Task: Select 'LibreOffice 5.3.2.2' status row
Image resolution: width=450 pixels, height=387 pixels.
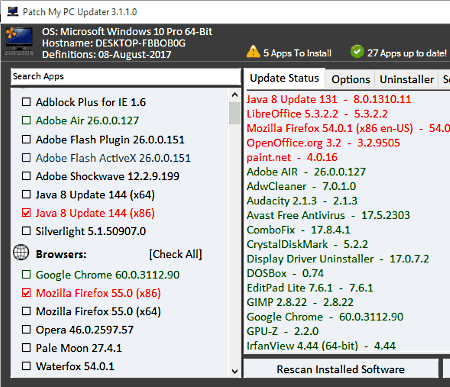Action: 317,114
